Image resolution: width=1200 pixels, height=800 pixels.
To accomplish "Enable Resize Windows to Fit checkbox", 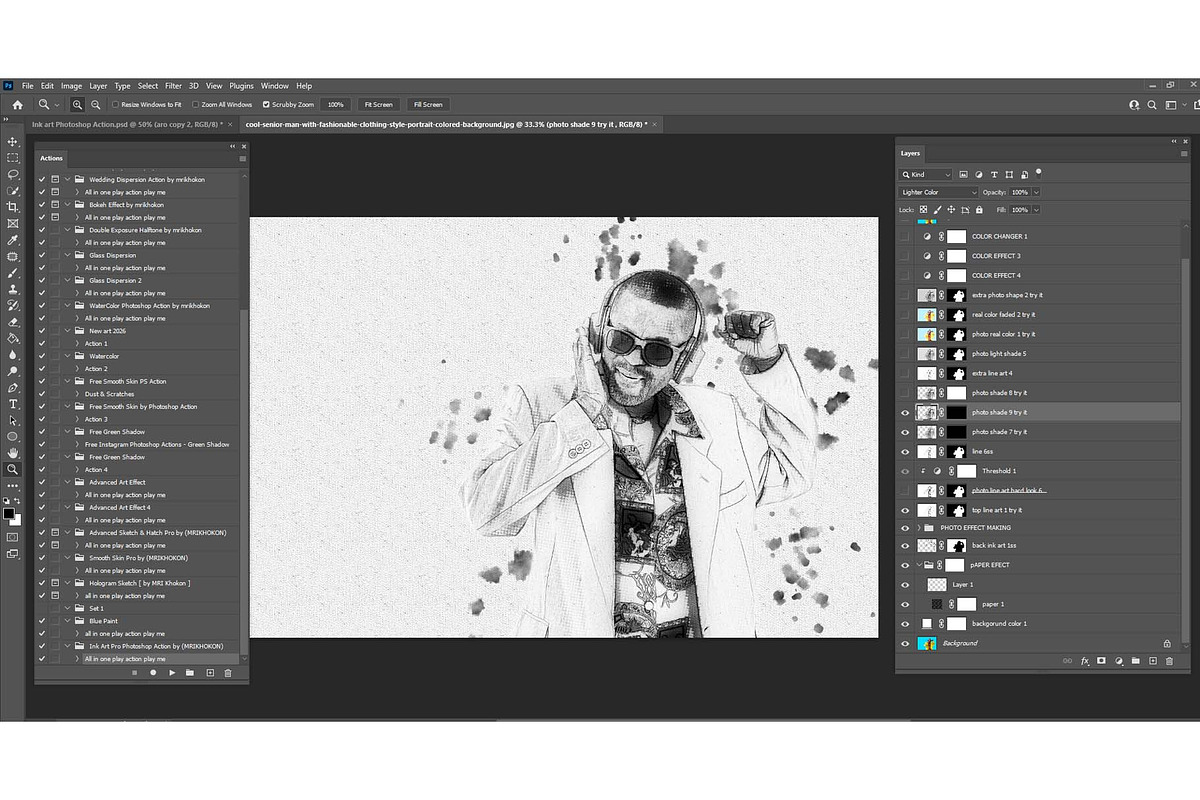I will click(116, 104).
